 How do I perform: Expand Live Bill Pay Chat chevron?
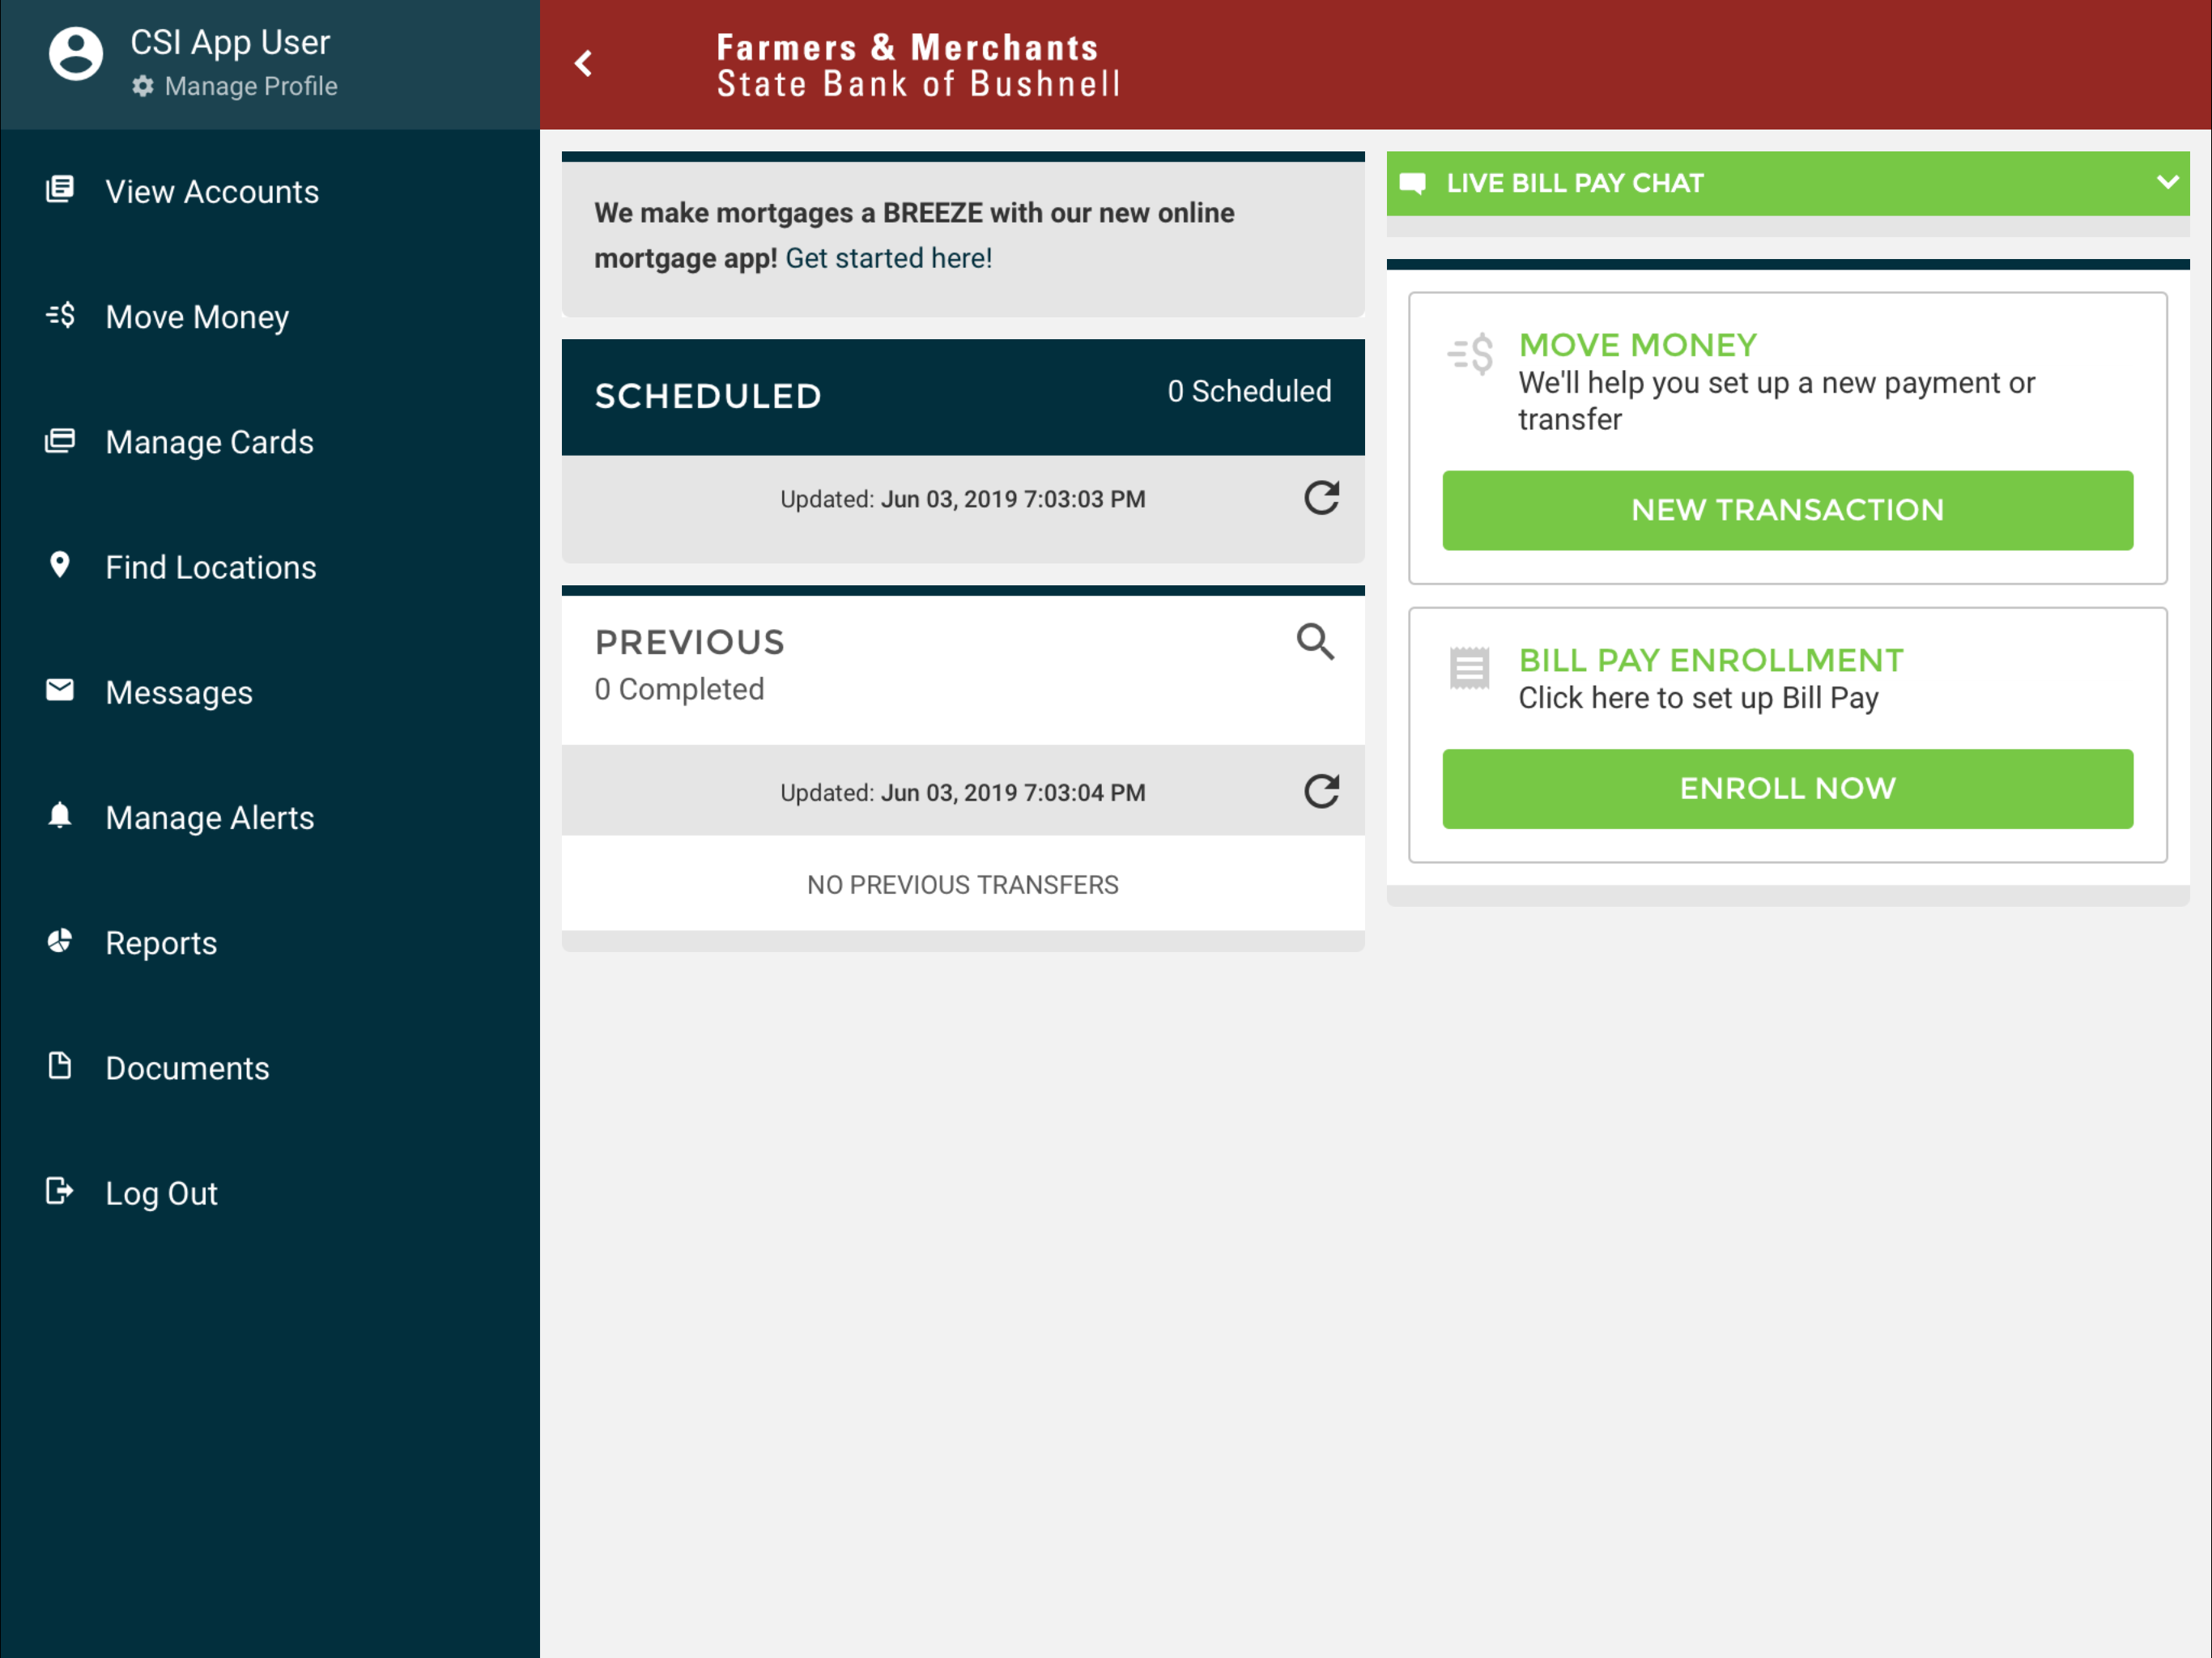pyautogui.click(x=2167, y=182)
